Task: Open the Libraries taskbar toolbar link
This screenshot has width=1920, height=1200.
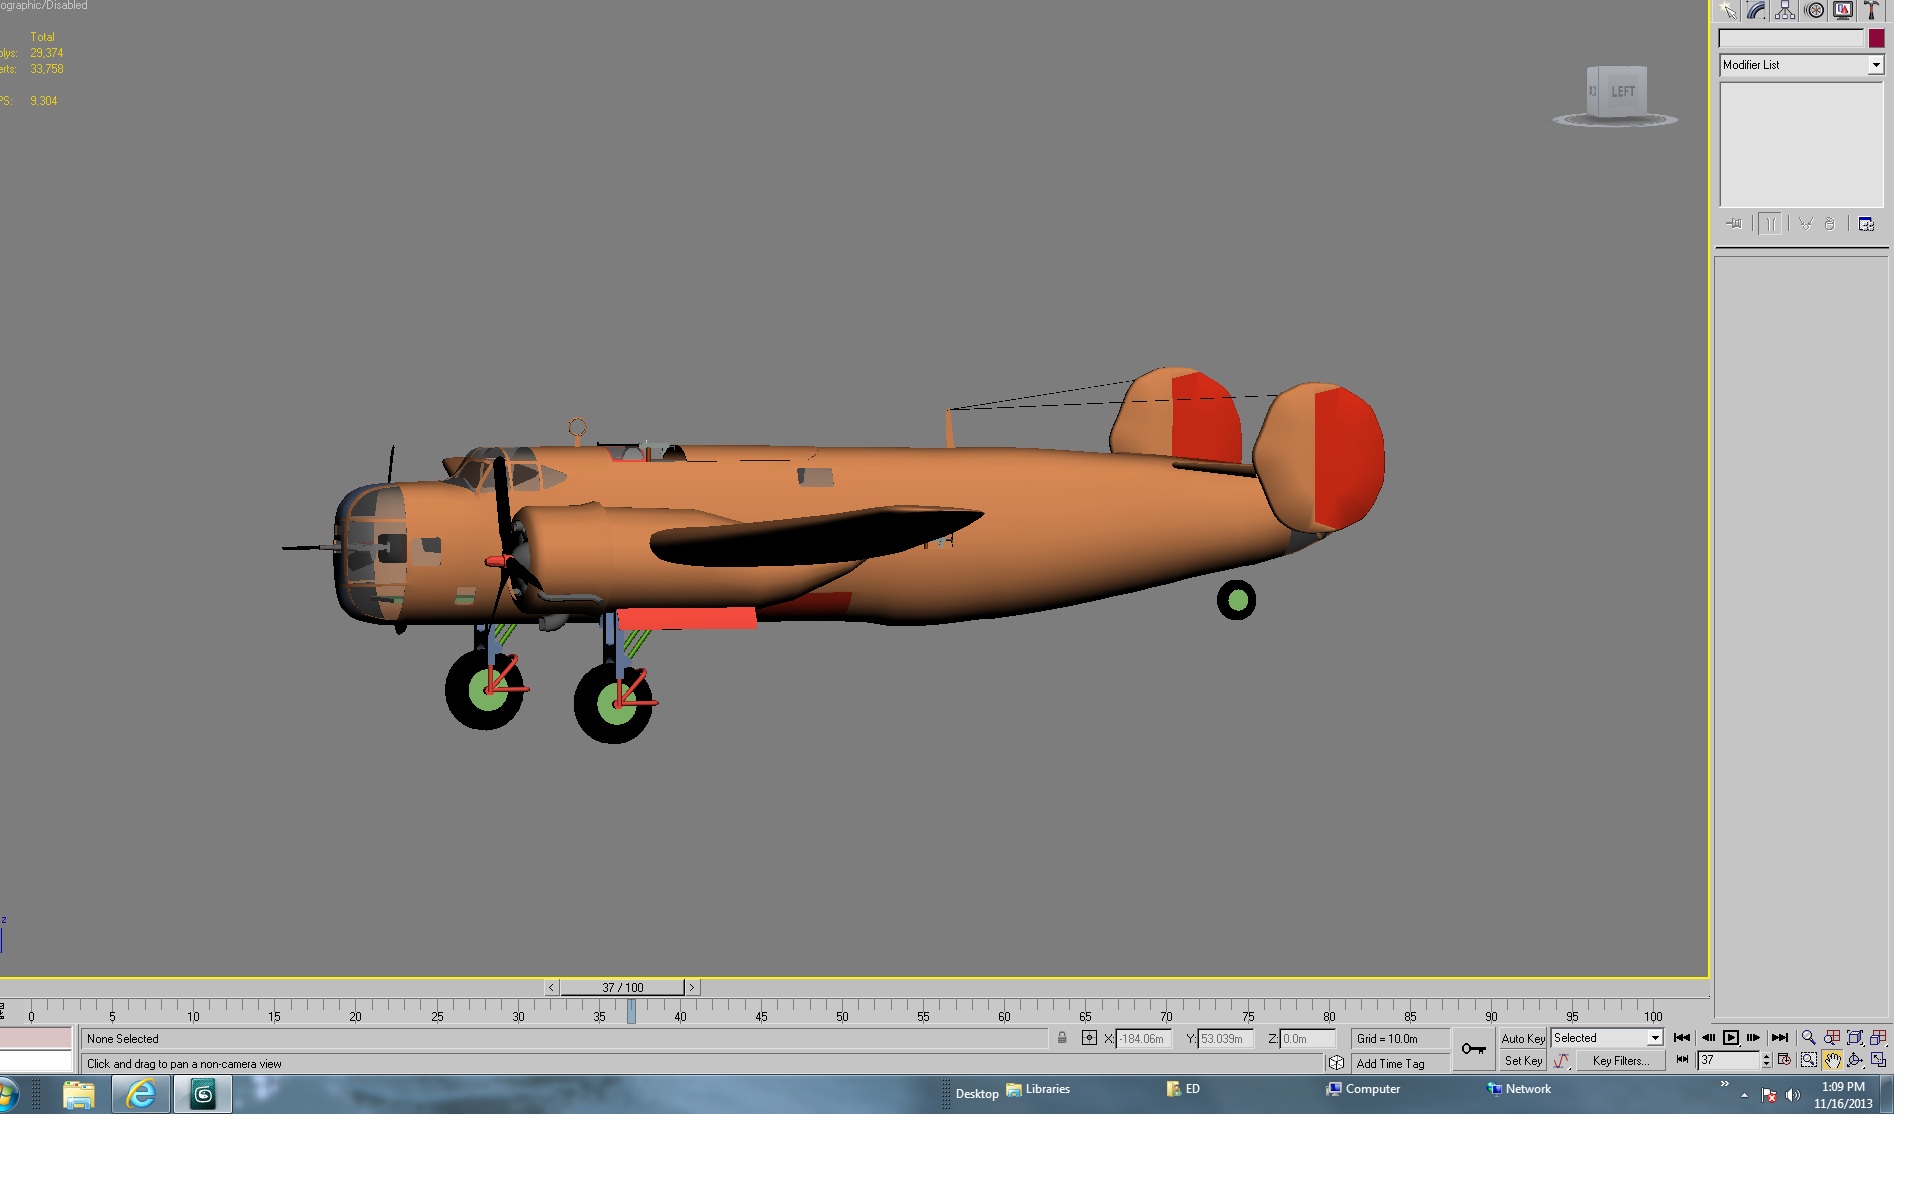Action: [x=1038, y=1089]
